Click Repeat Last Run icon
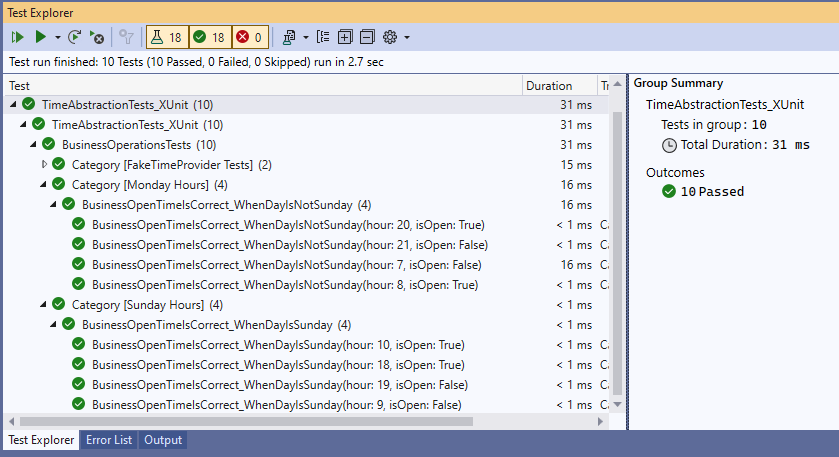Image resolution: width=839 pixels, height=457 pixels. point(75,37)
